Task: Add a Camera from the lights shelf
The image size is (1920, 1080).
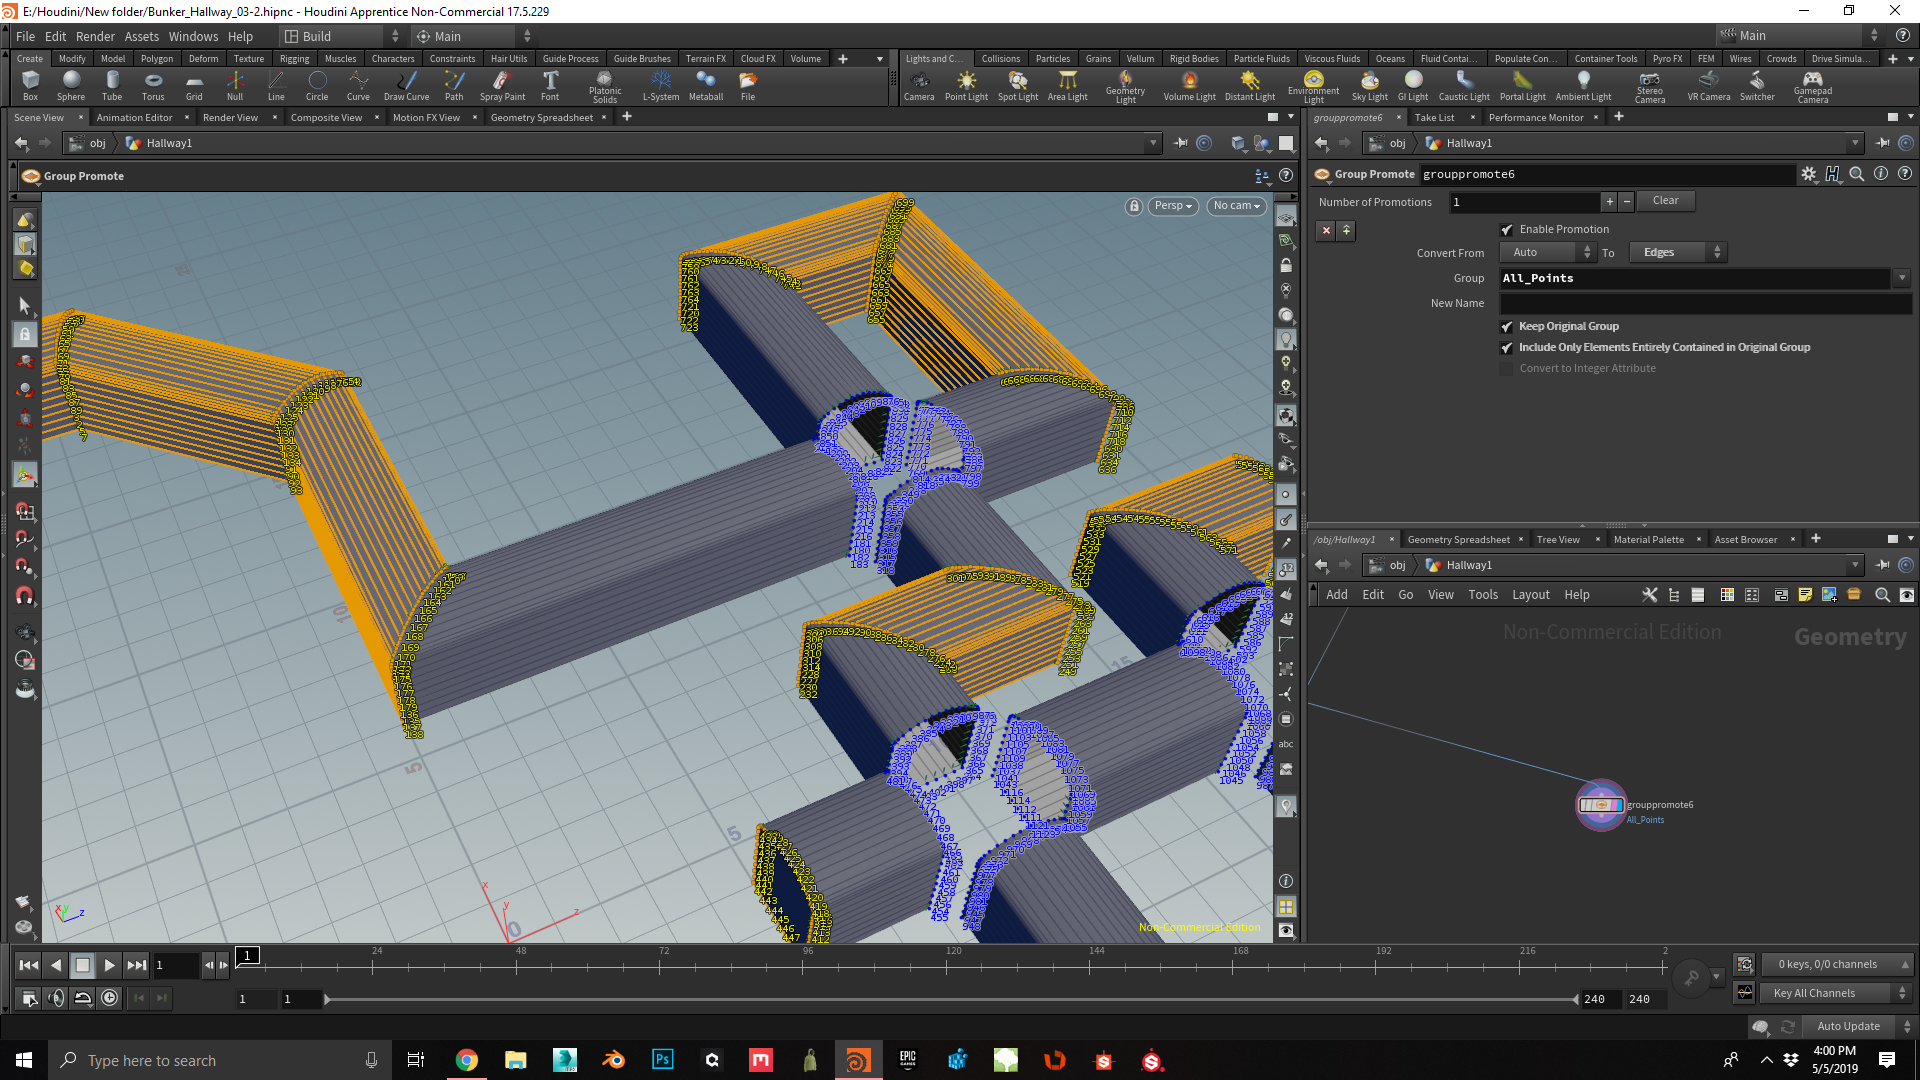Action: coord(919,85)
